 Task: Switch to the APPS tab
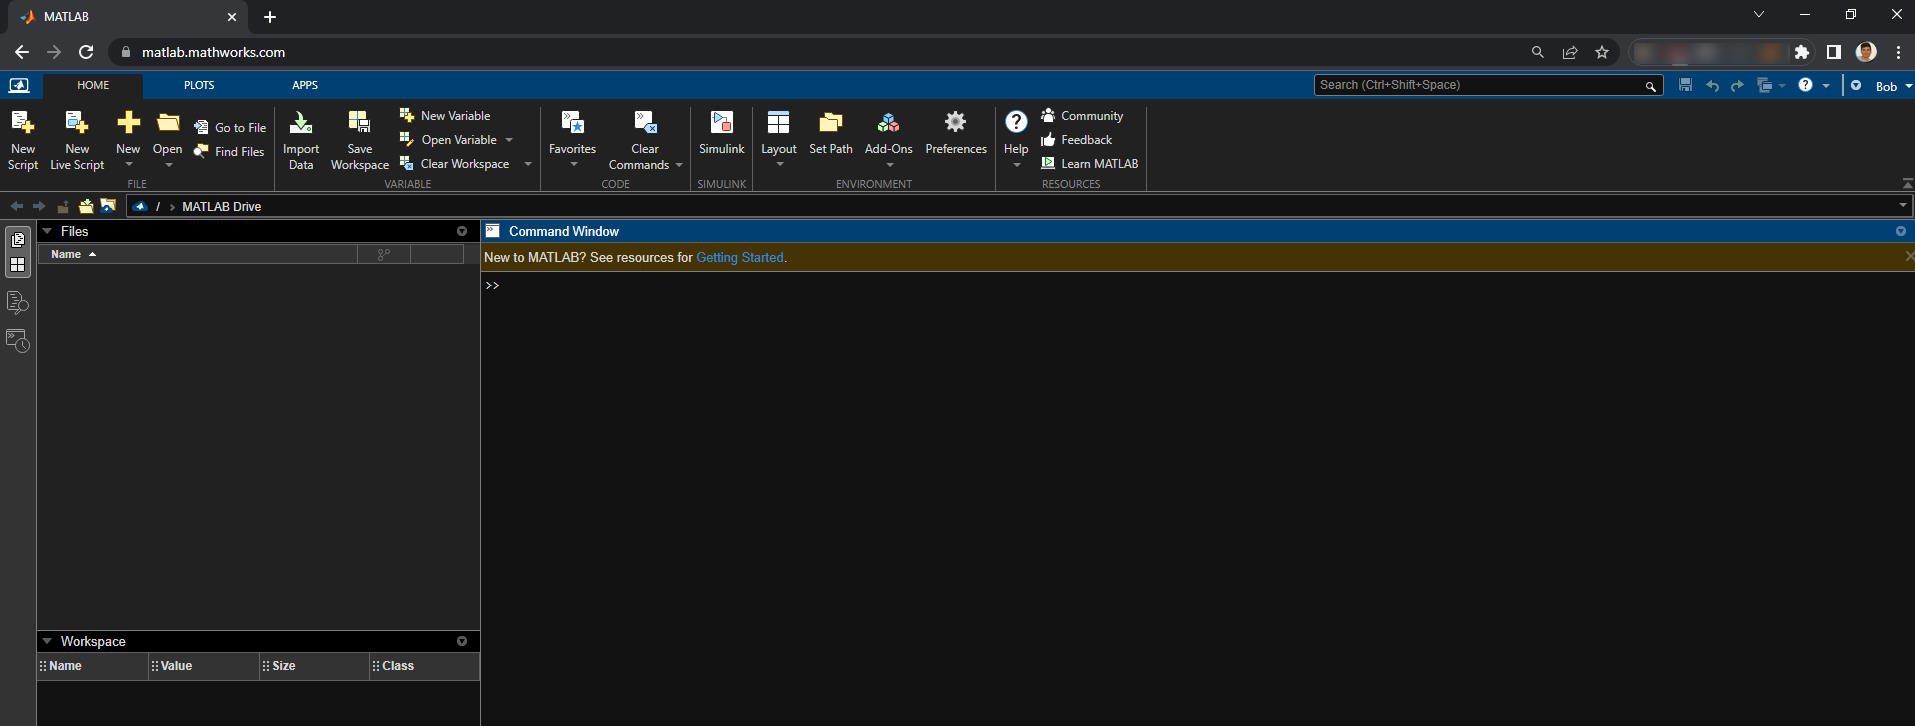coord(305,85)
